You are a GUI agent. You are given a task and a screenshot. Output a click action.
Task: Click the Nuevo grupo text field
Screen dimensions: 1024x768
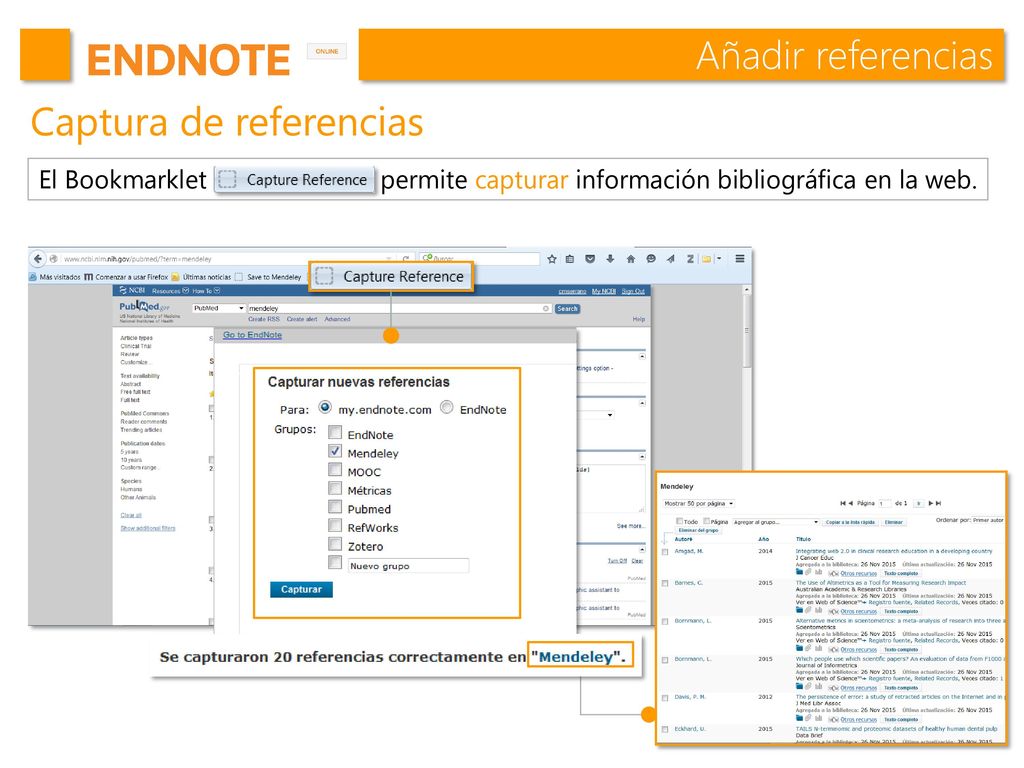click(x=408, y=566)
